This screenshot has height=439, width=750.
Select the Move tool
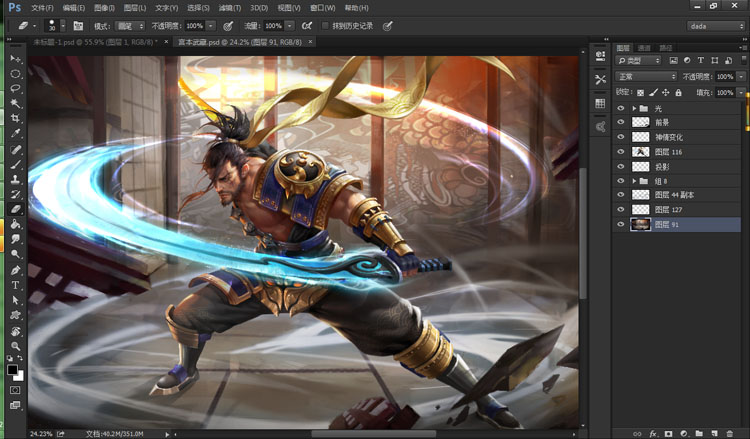[15, 59]
